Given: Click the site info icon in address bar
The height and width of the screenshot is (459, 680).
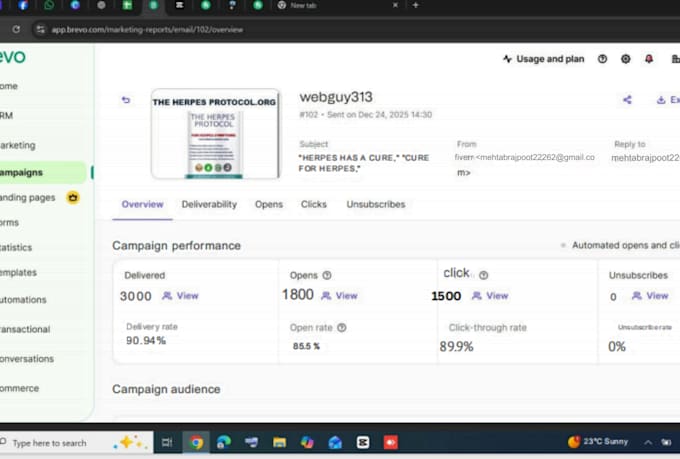Looking at the screenshot, I should pyautogui.click(x=40, y=30).
